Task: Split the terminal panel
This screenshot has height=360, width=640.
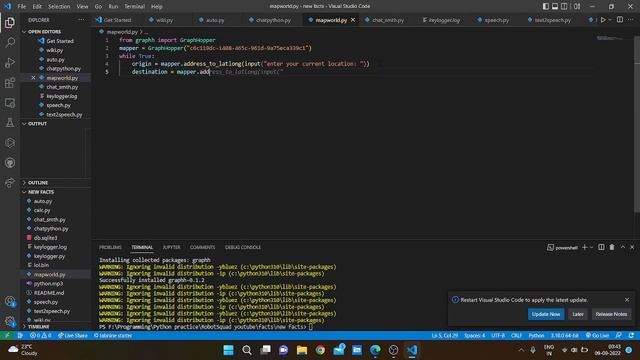Action: click(601, 247)
